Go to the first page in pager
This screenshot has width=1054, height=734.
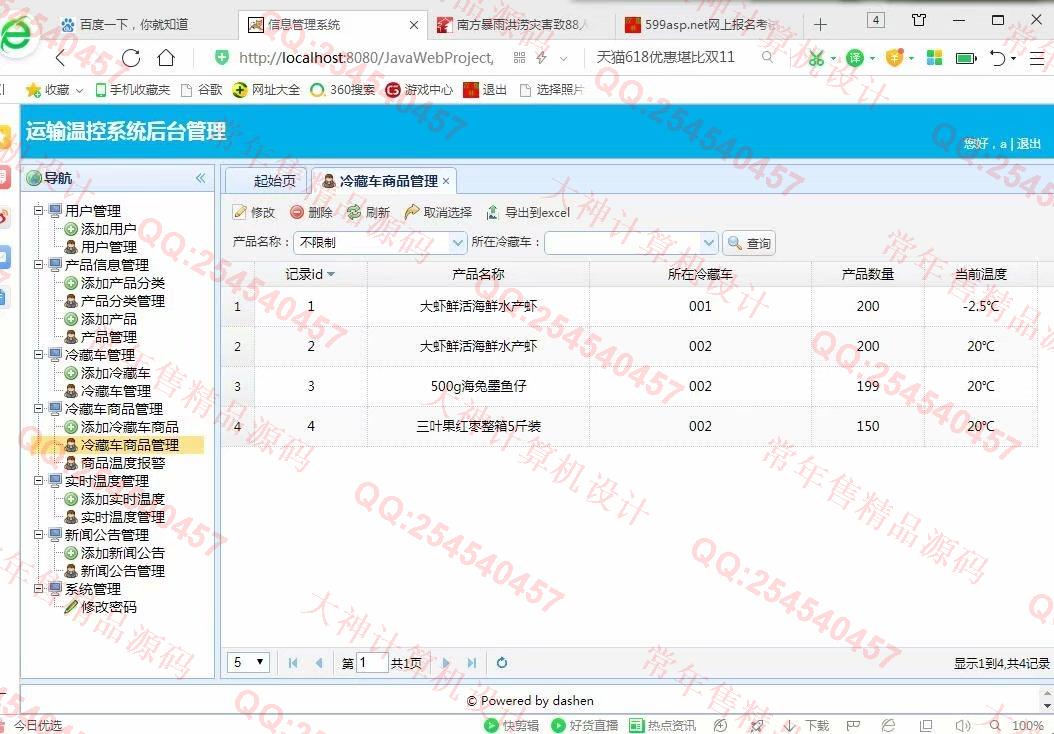[292, 663]
